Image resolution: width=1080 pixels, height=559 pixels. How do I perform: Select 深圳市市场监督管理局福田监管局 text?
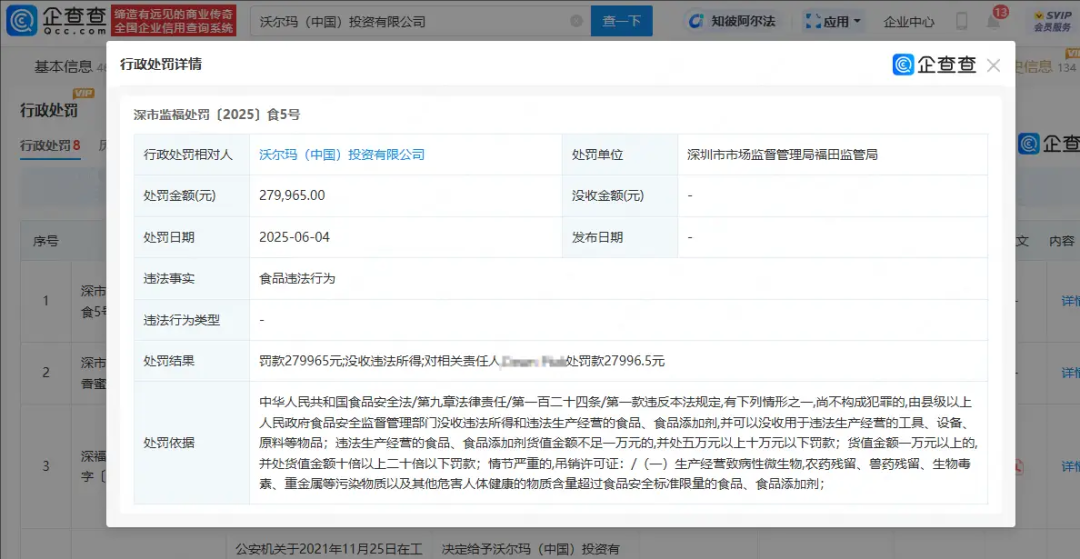coord(782,155)
